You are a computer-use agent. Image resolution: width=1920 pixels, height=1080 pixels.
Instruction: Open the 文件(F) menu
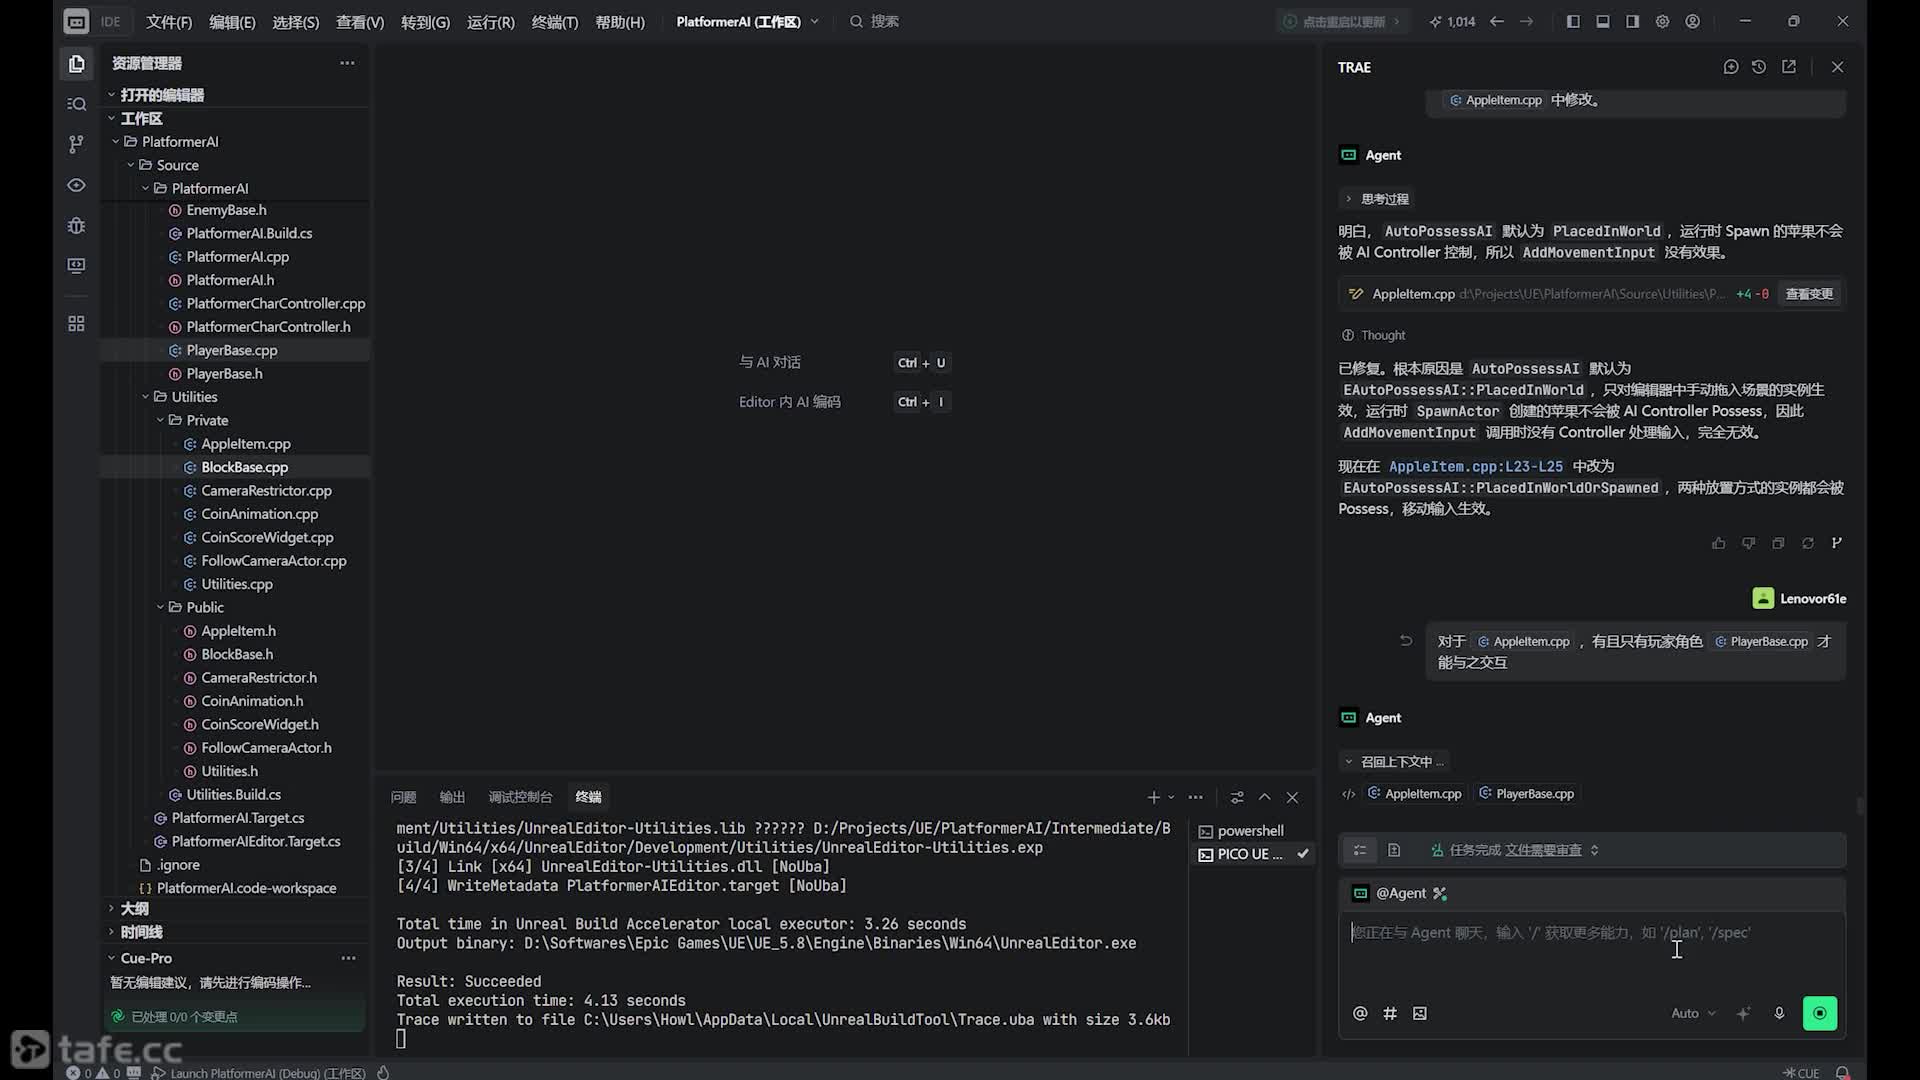point(169,21)
